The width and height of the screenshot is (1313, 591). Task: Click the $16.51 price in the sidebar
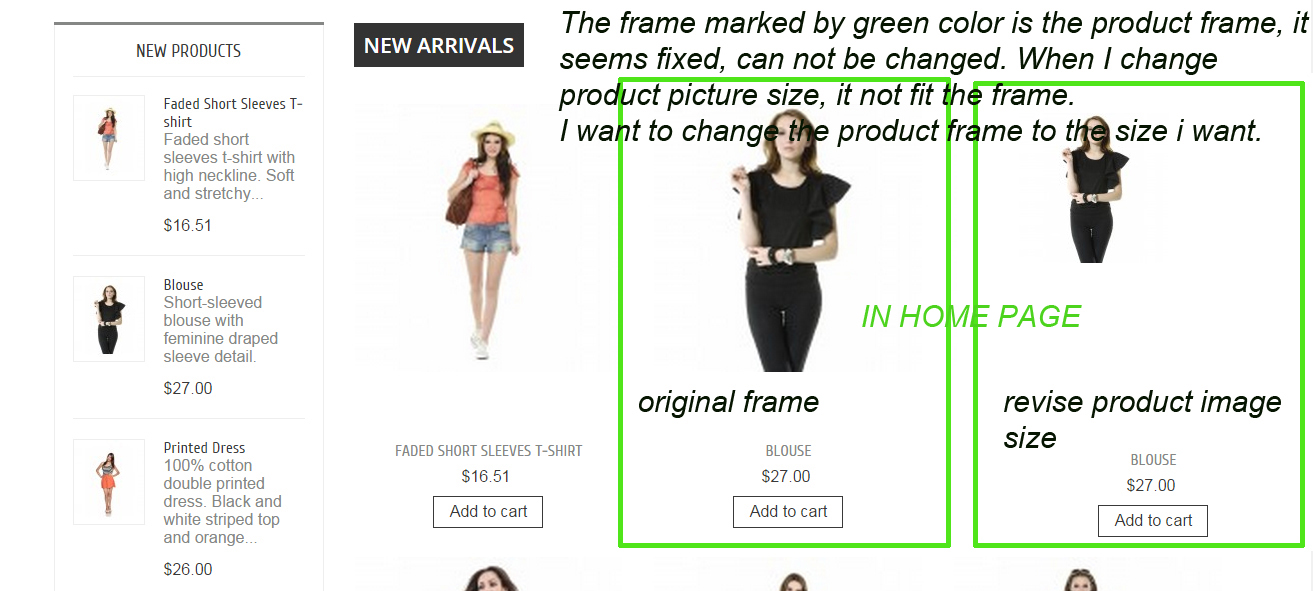coord(188,226)
